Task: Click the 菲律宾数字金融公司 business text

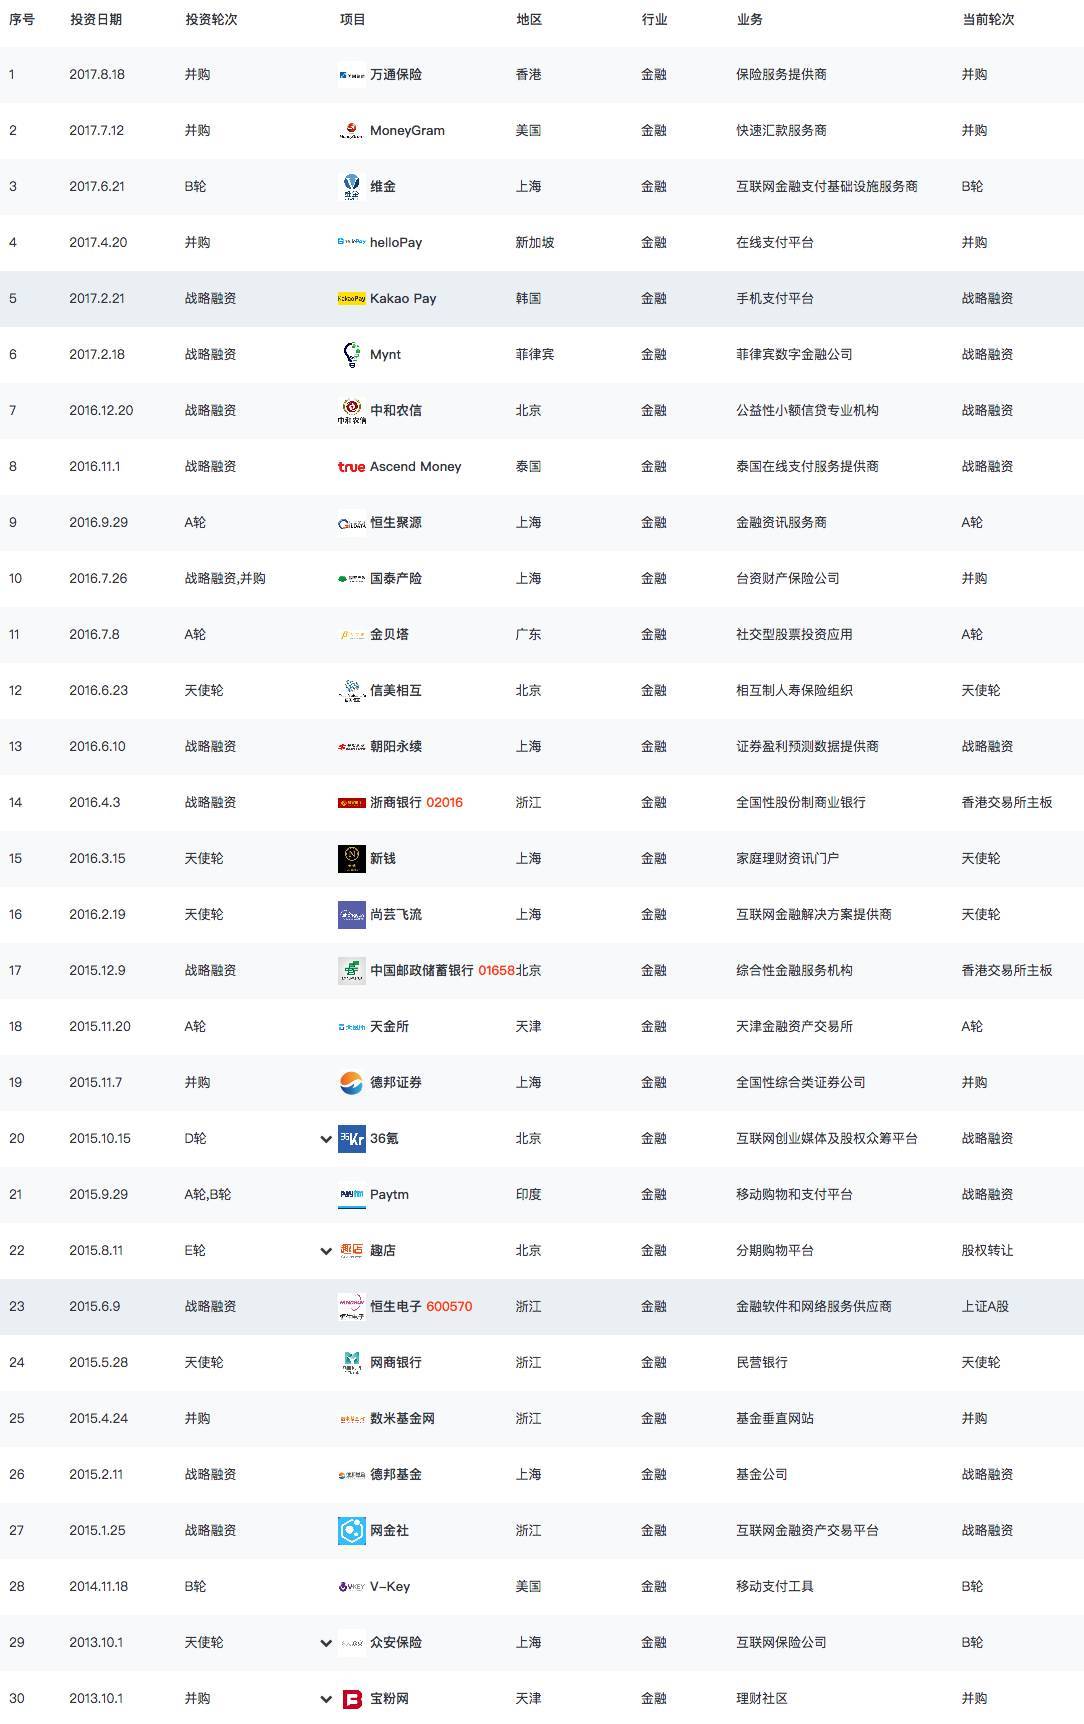Action: [x=794, y=355]
